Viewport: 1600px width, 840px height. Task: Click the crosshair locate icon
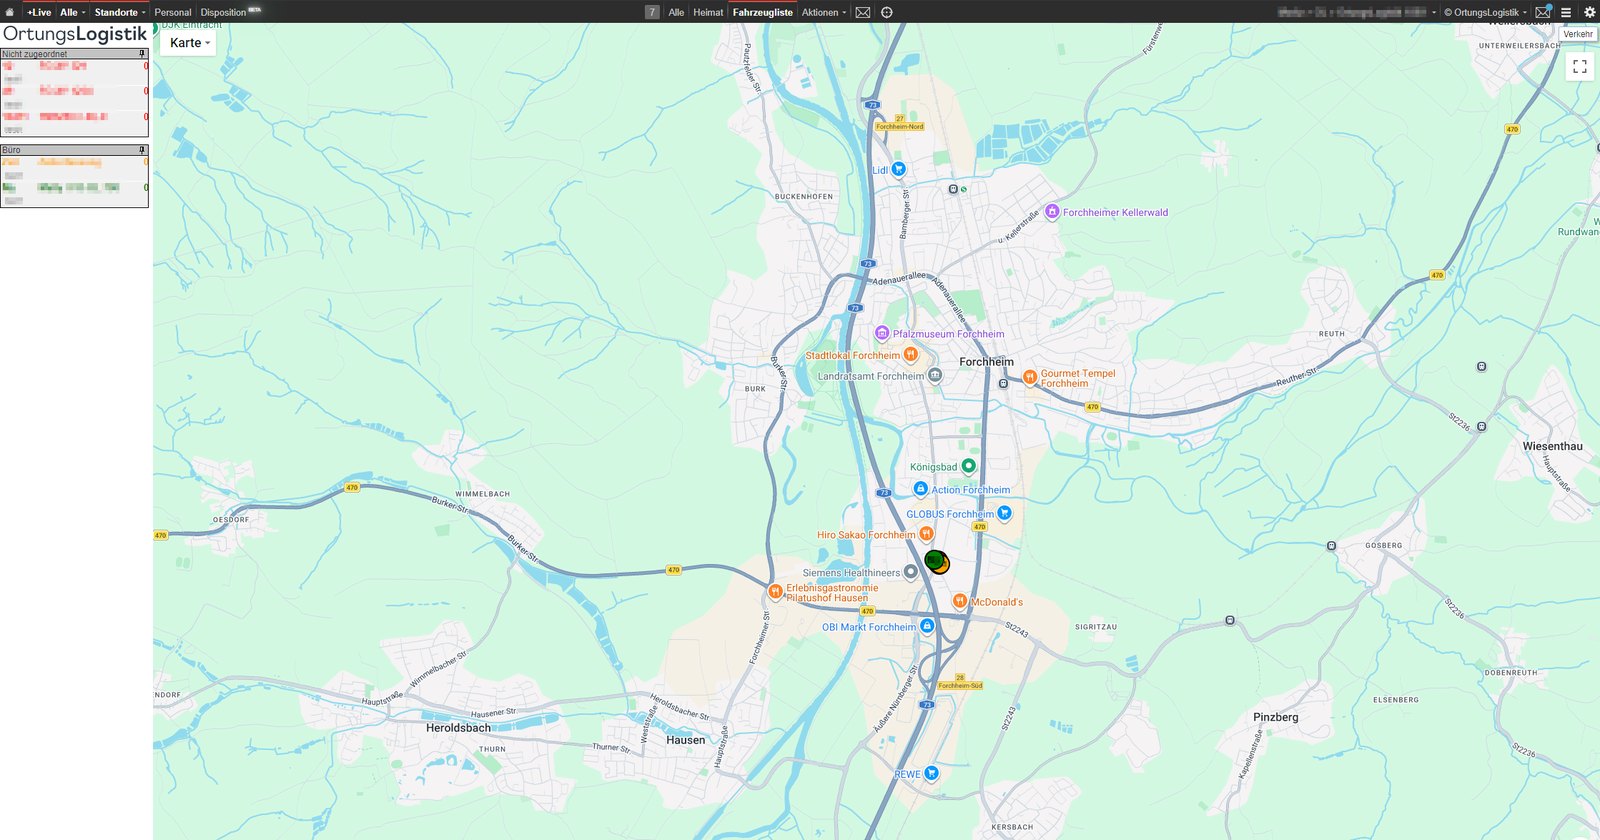click(887, 12)
